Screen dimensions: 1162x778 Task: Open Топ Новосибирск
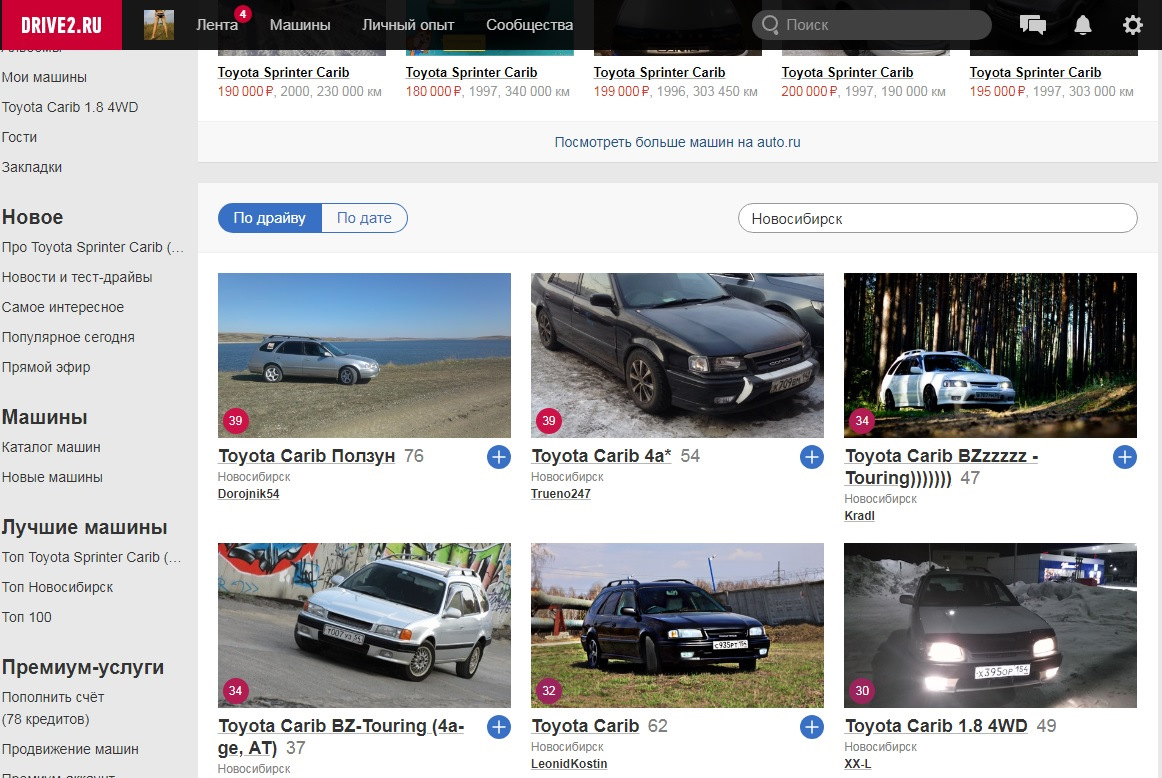[57, 588]
